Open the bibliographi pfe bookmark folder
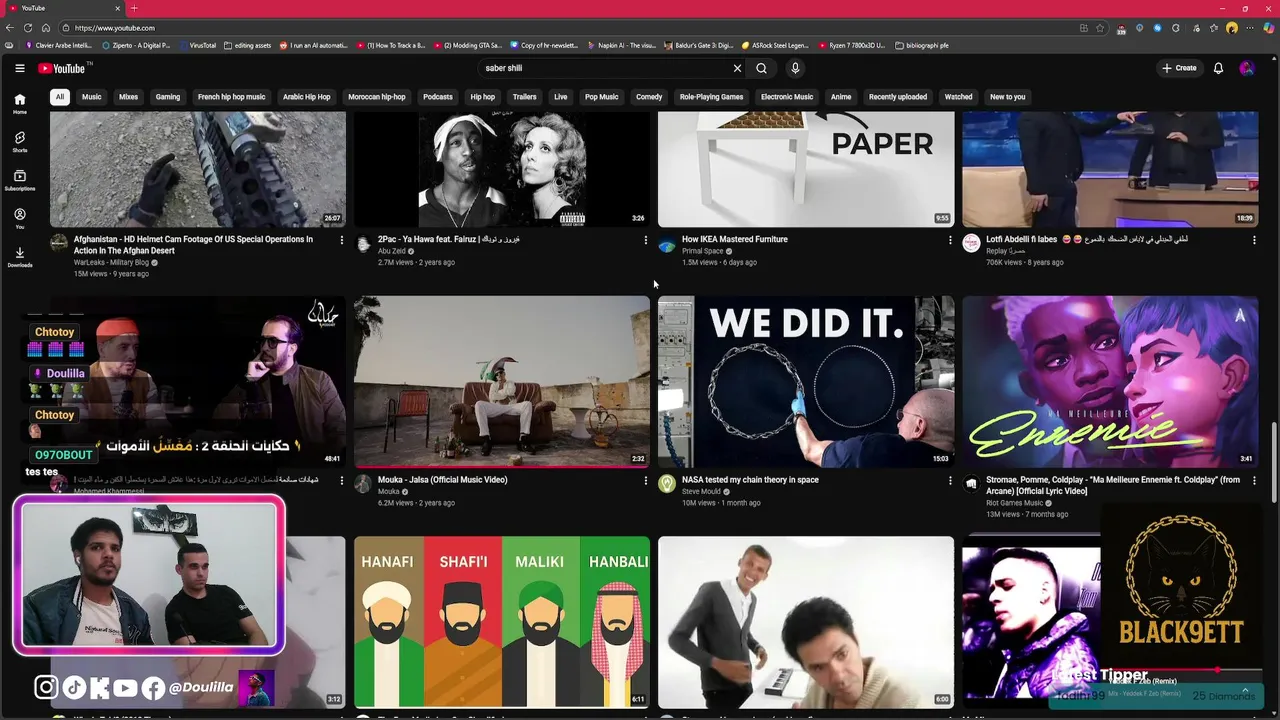 click(922, 45)
